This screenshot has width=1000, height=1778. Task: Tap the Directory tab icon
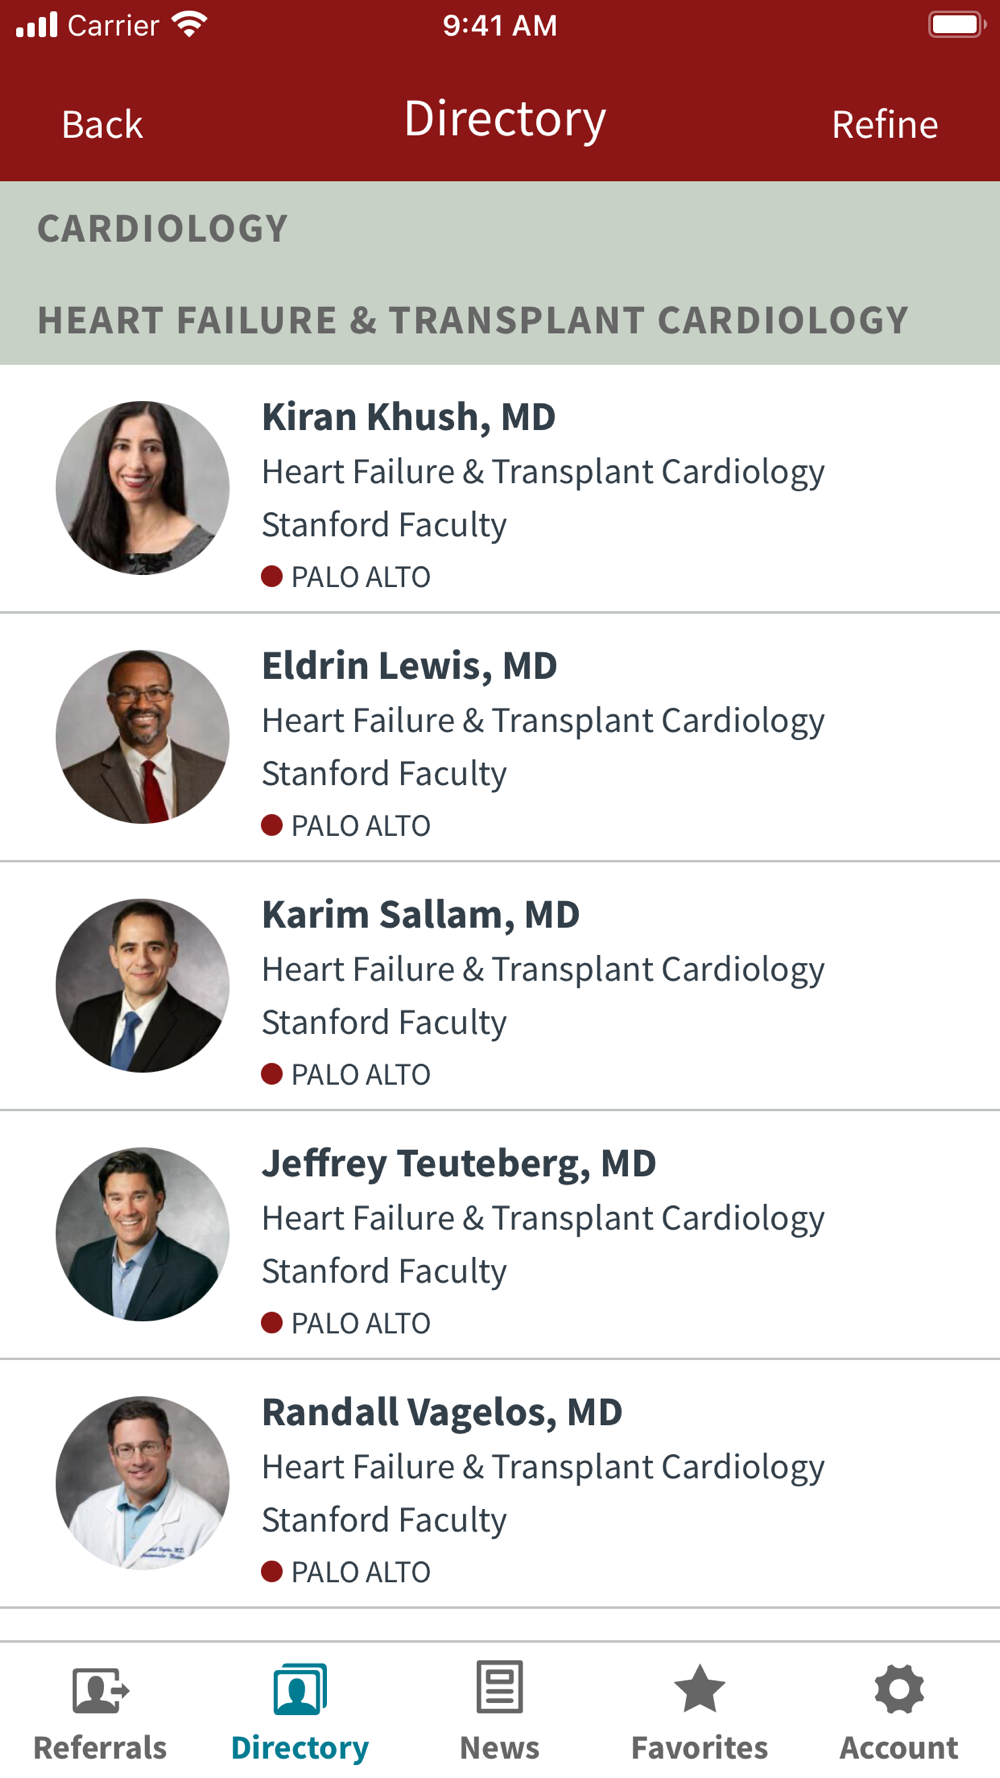click(x=300, y=1690)
